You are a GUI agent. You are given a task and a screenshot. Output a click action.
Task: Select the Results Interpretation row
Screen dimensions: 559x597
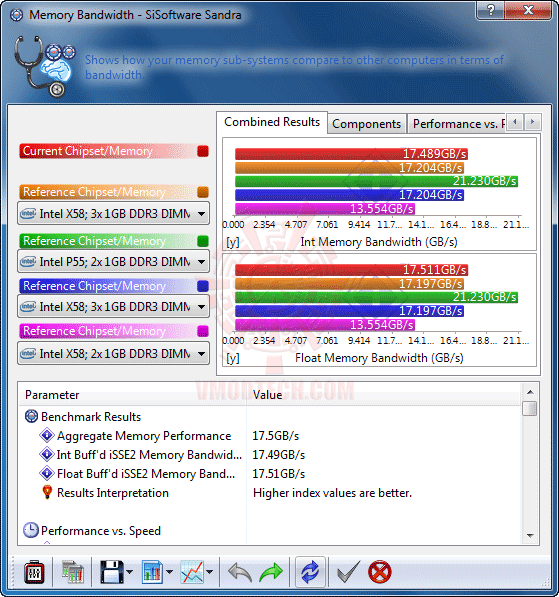point(270,493)
